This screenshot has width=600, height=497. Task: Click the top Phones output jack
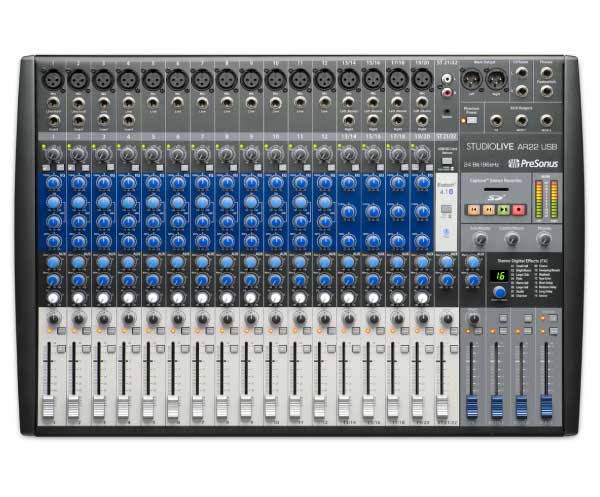546,72
